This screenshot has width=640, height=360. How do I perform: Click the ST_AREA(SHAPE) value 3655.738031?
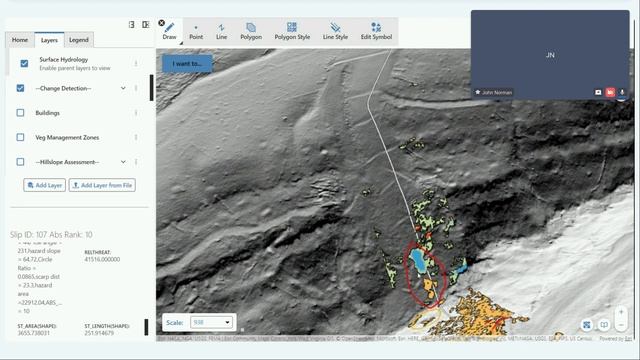[33, 333]
